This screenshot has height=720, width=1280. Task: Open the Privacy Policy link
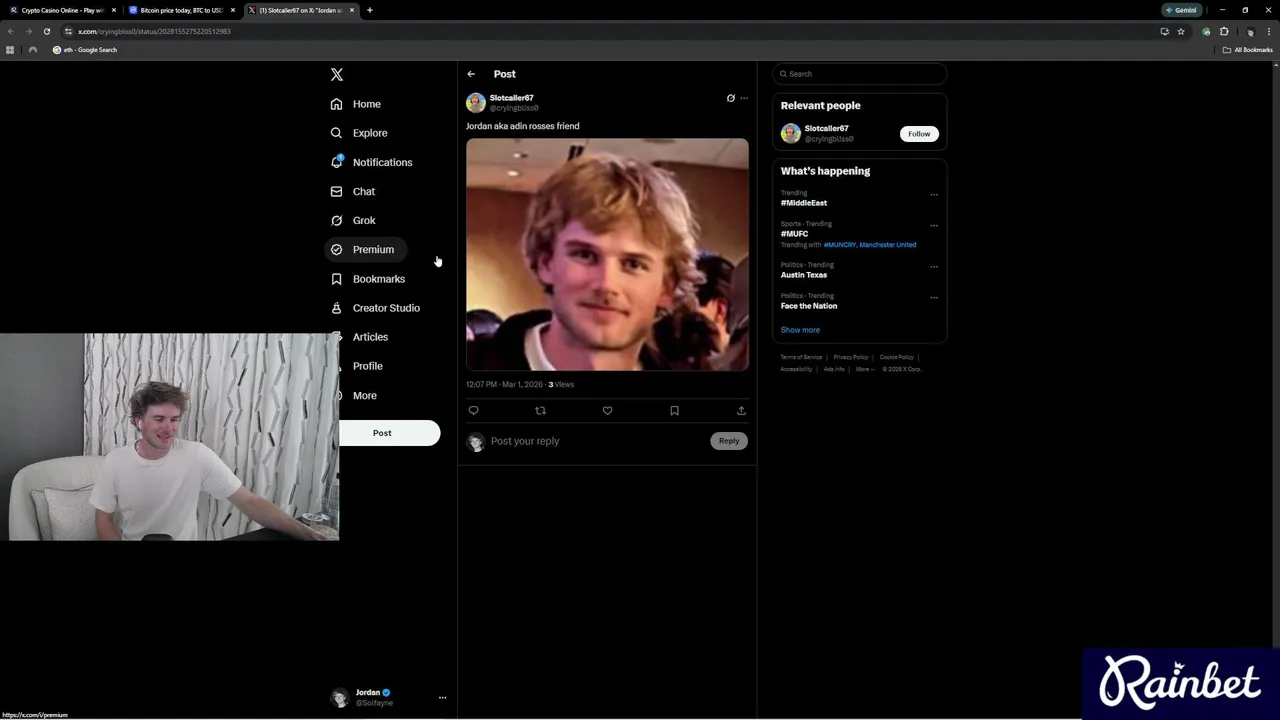point(851,357)
